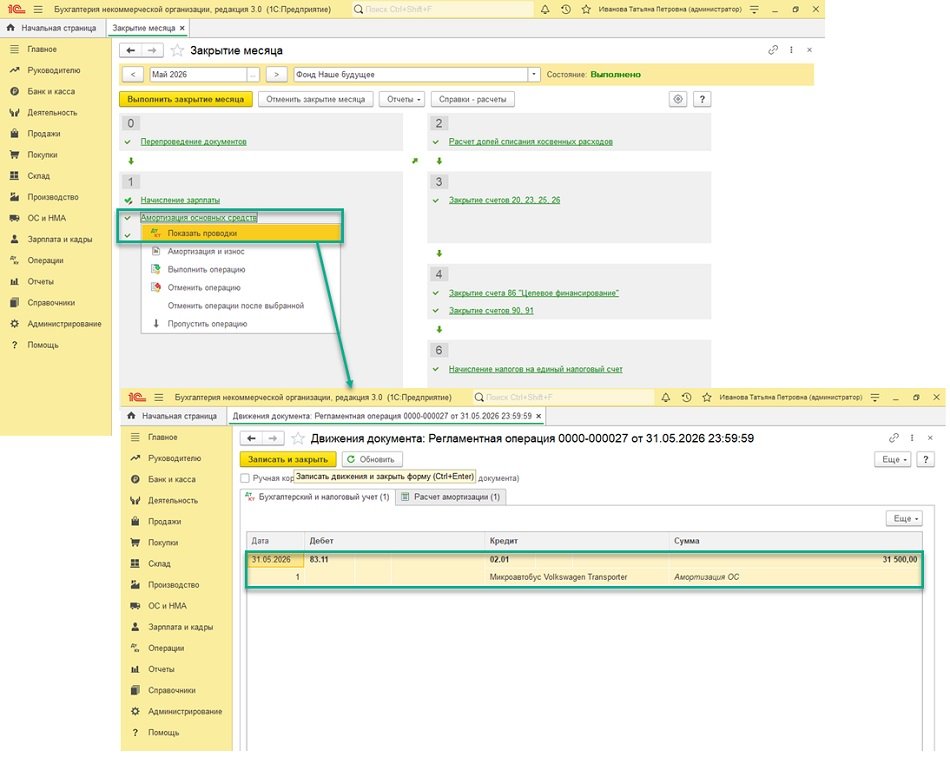Open settings gear icon on Закрытие месяца toolbar
Viewport: 950px width, 757px height.
click(x=678, y=99)
